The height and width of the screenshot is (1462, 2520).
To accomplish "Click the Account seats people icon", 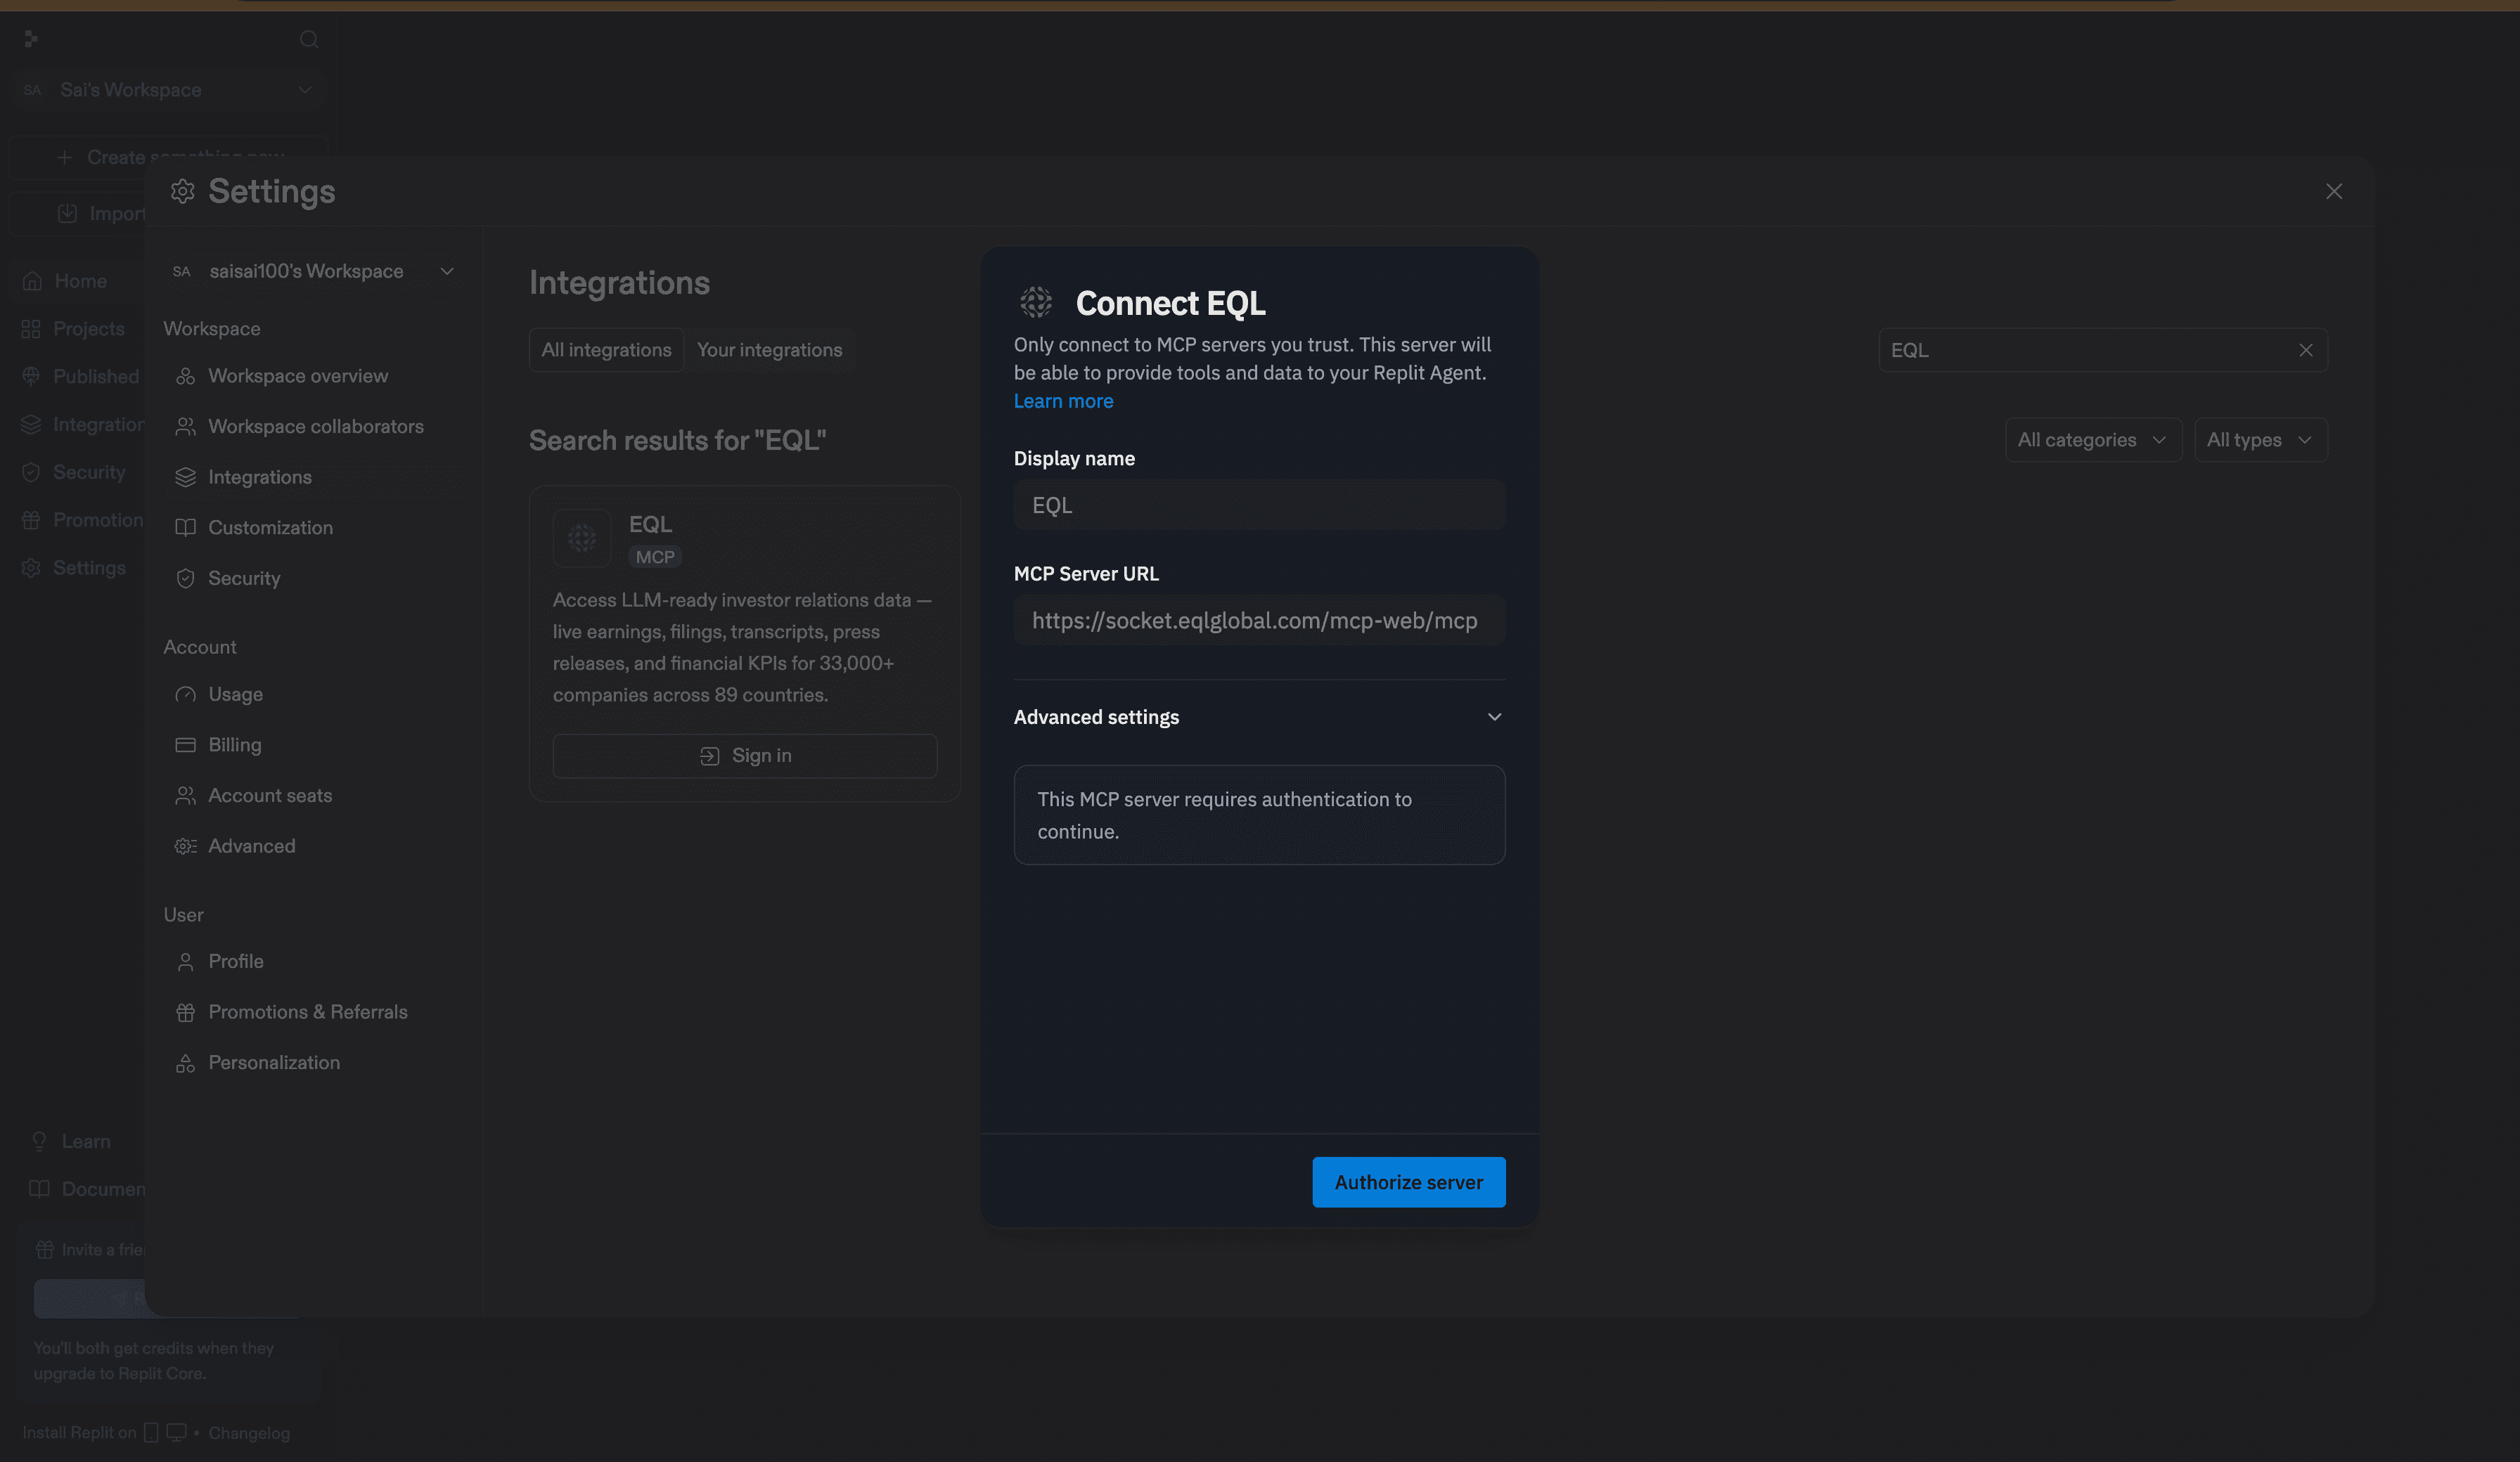I will coord(185,795).
